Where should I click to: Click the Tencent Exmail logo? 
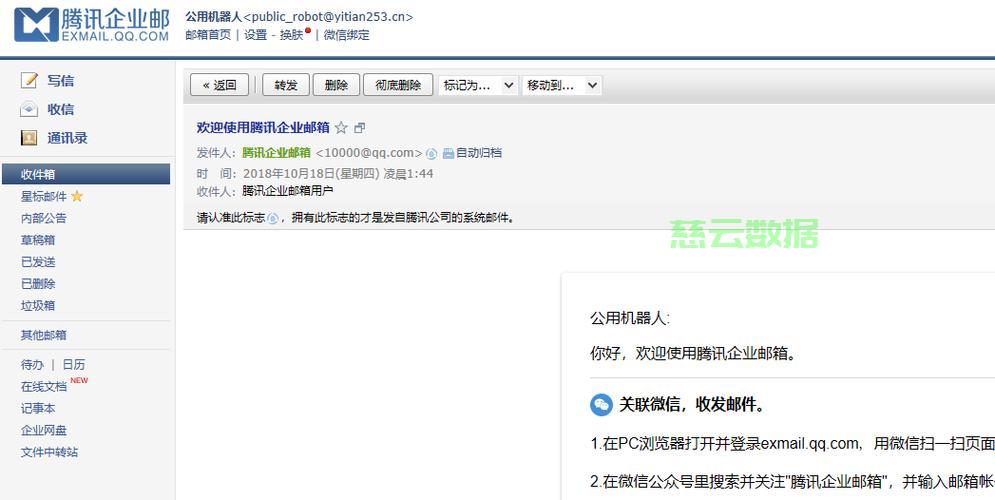92,25
